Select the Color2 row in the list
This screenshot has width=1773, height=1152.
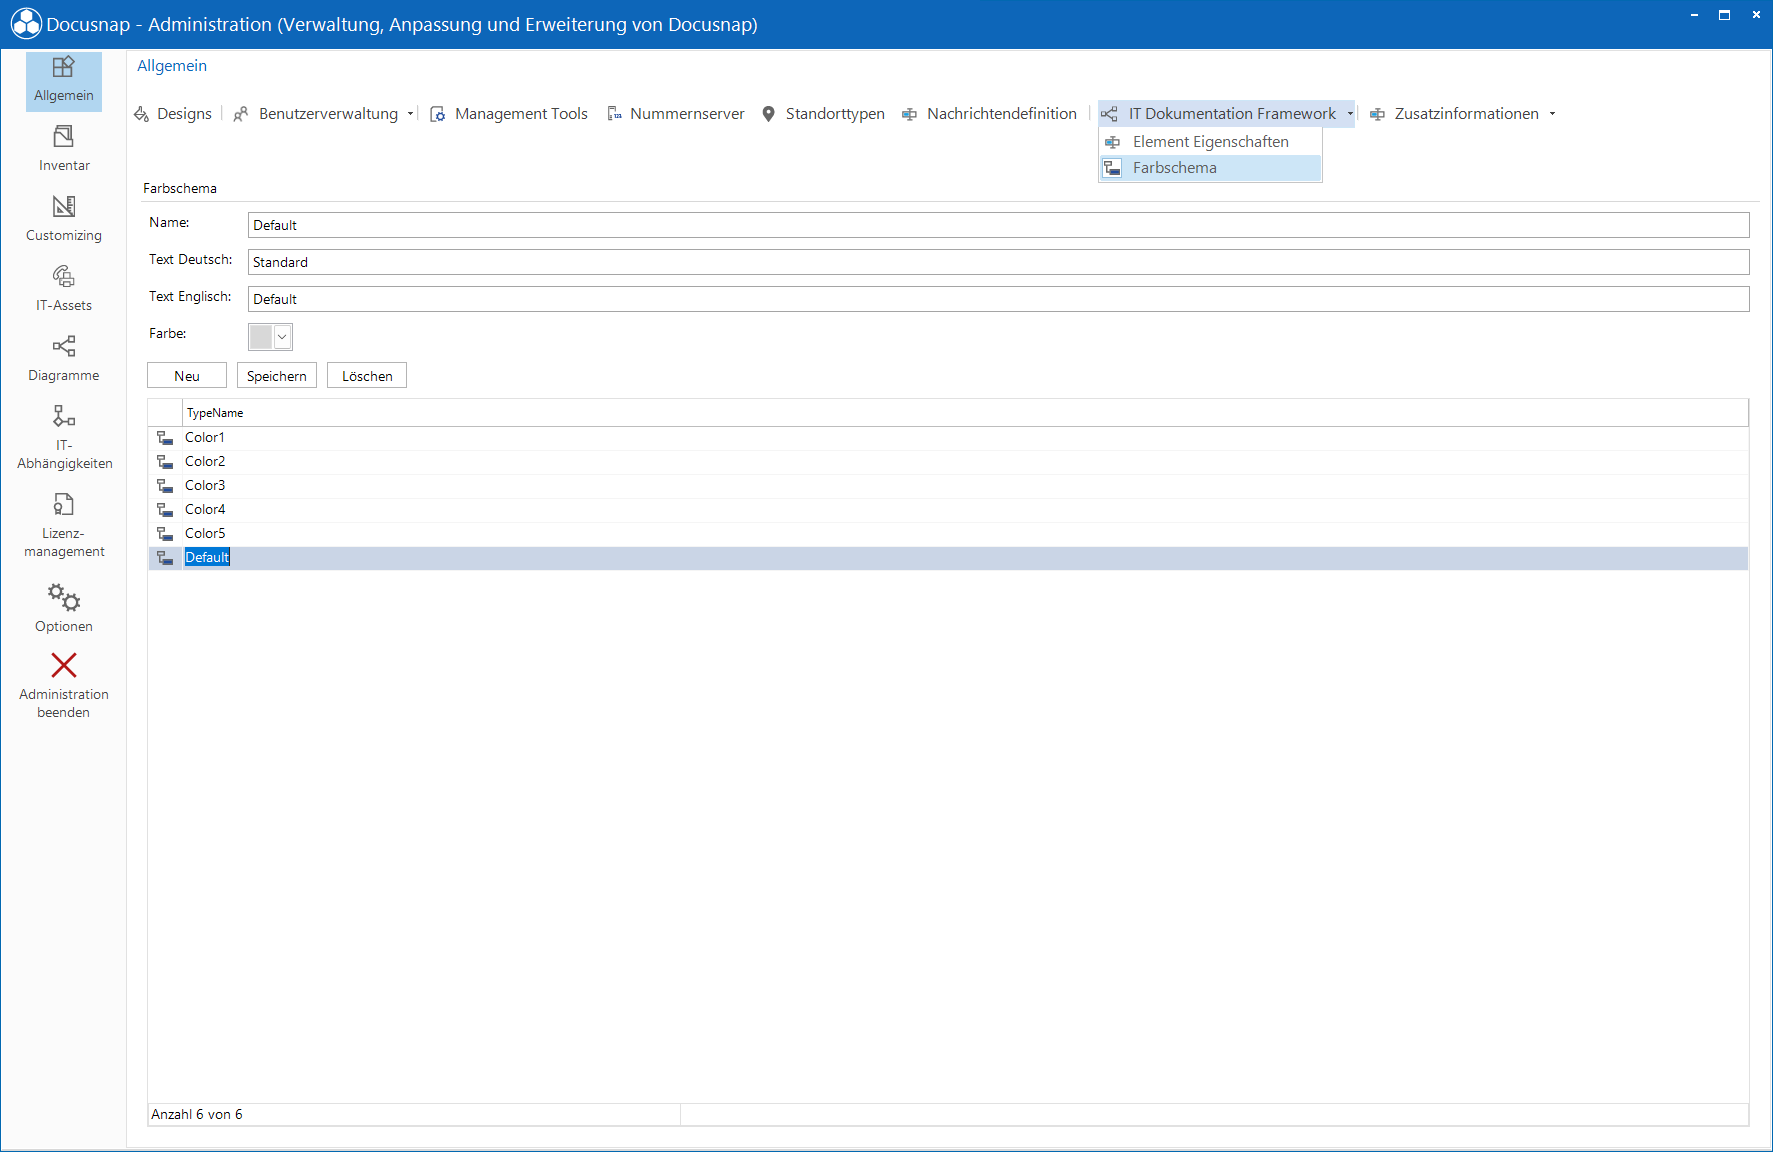948,462
